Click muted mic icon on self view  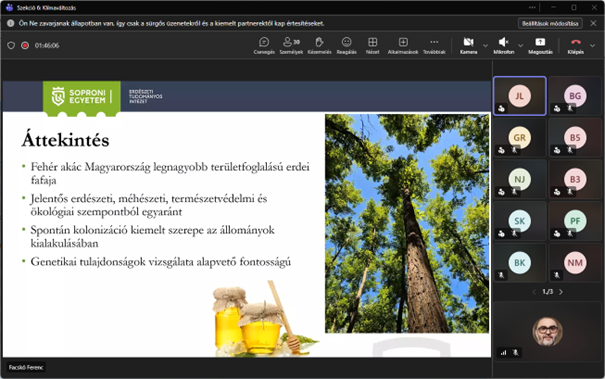(x=515, y=352)
